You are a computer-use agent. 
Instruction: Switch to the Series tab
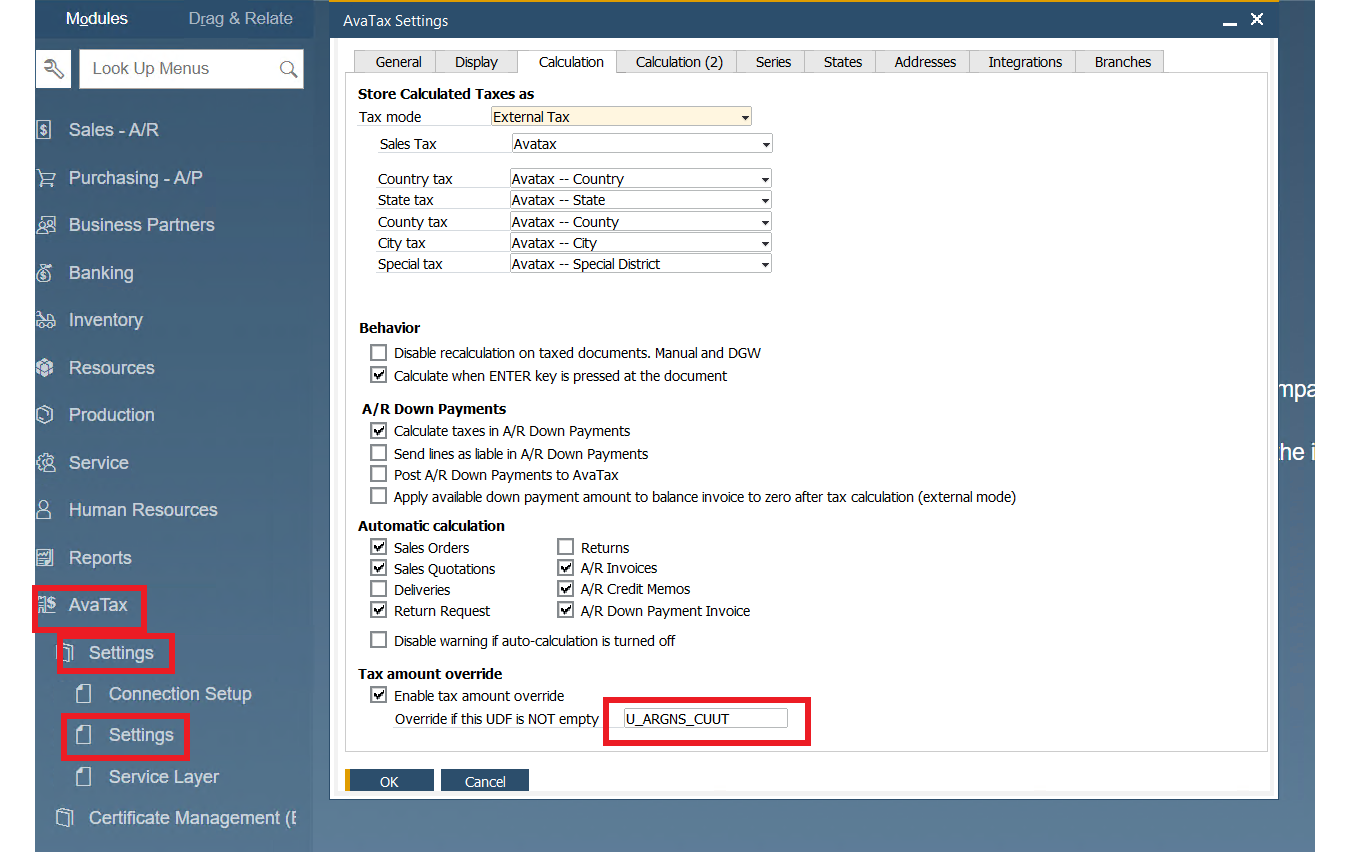coord(773,62)
